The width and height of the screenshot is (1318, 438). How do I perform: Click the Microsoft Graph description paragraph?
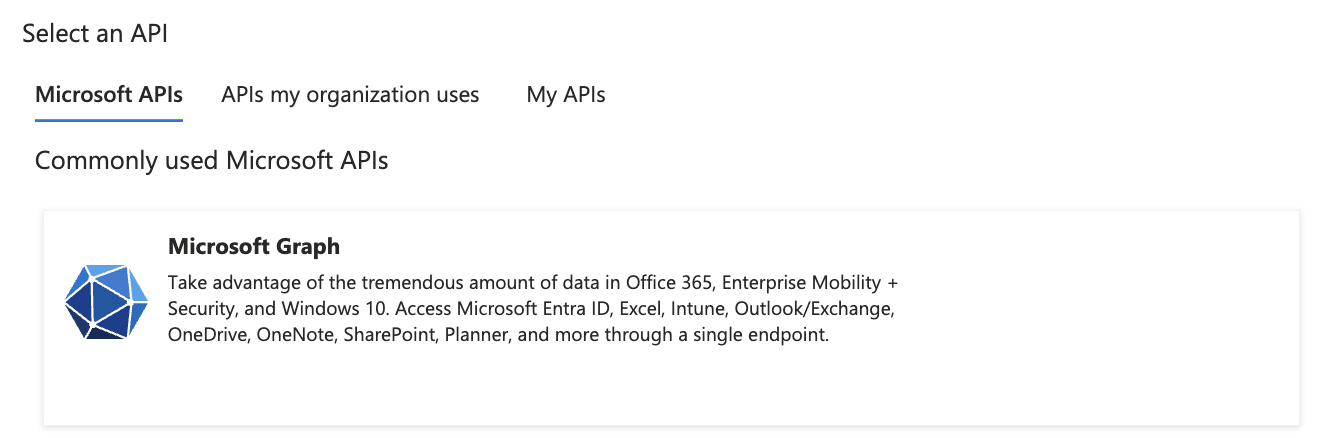tap(530, 308)
